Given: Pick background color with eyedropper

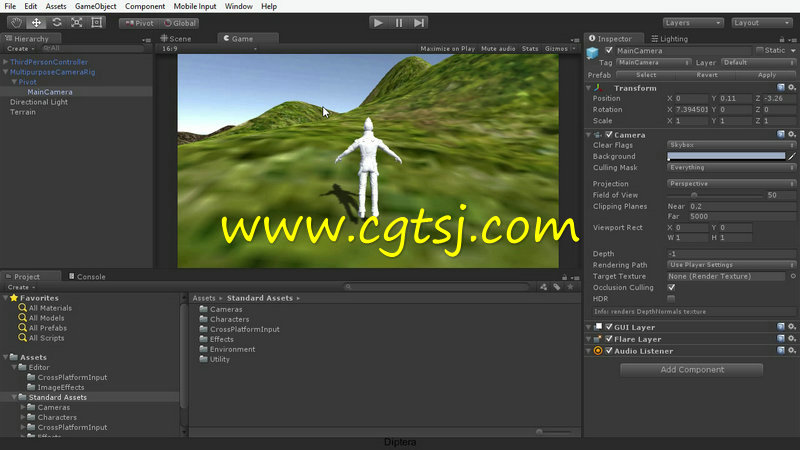Looking at the screenshot, I should [791, 156].
